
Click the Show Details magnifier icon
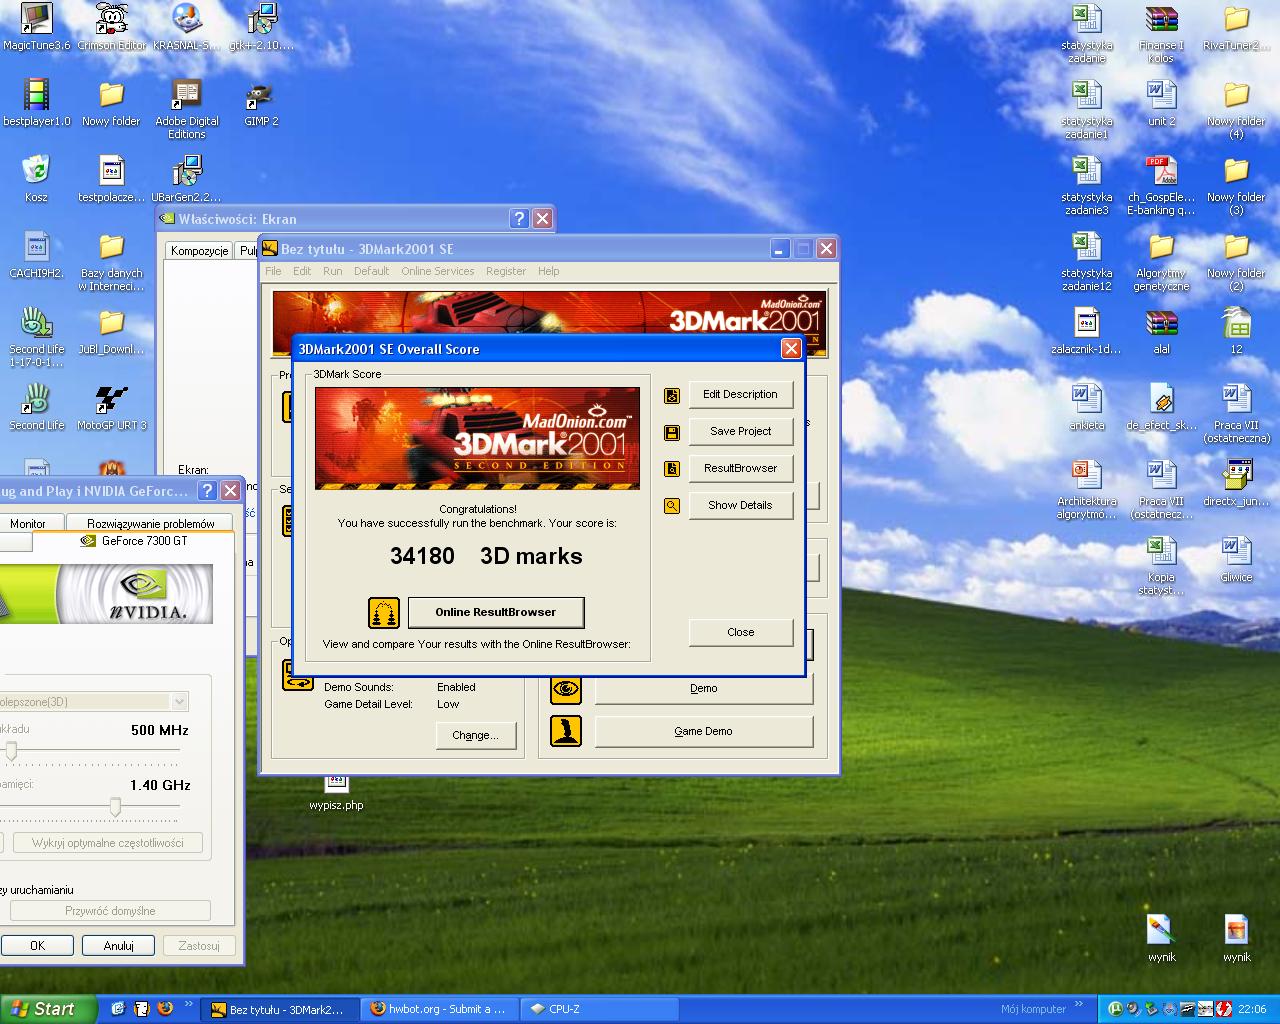point(672,506)
